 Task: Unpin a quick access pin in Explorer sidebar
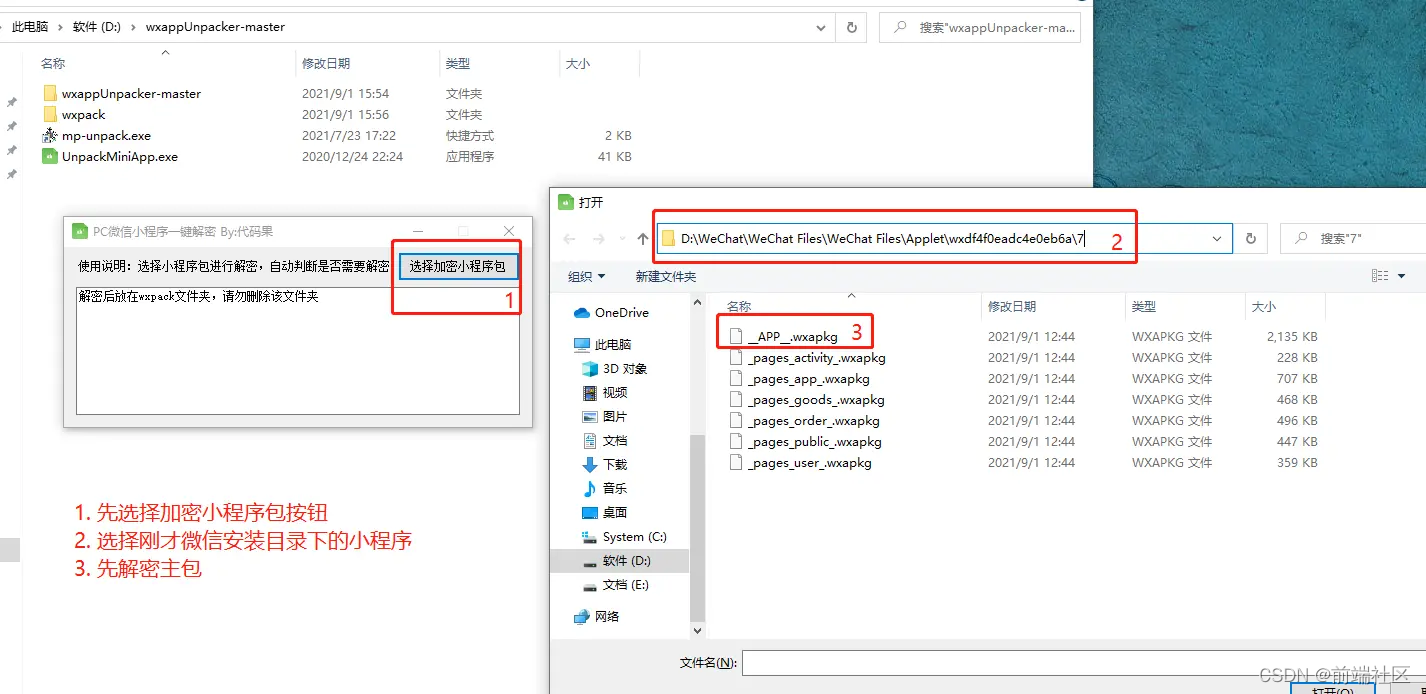(11, 100)
